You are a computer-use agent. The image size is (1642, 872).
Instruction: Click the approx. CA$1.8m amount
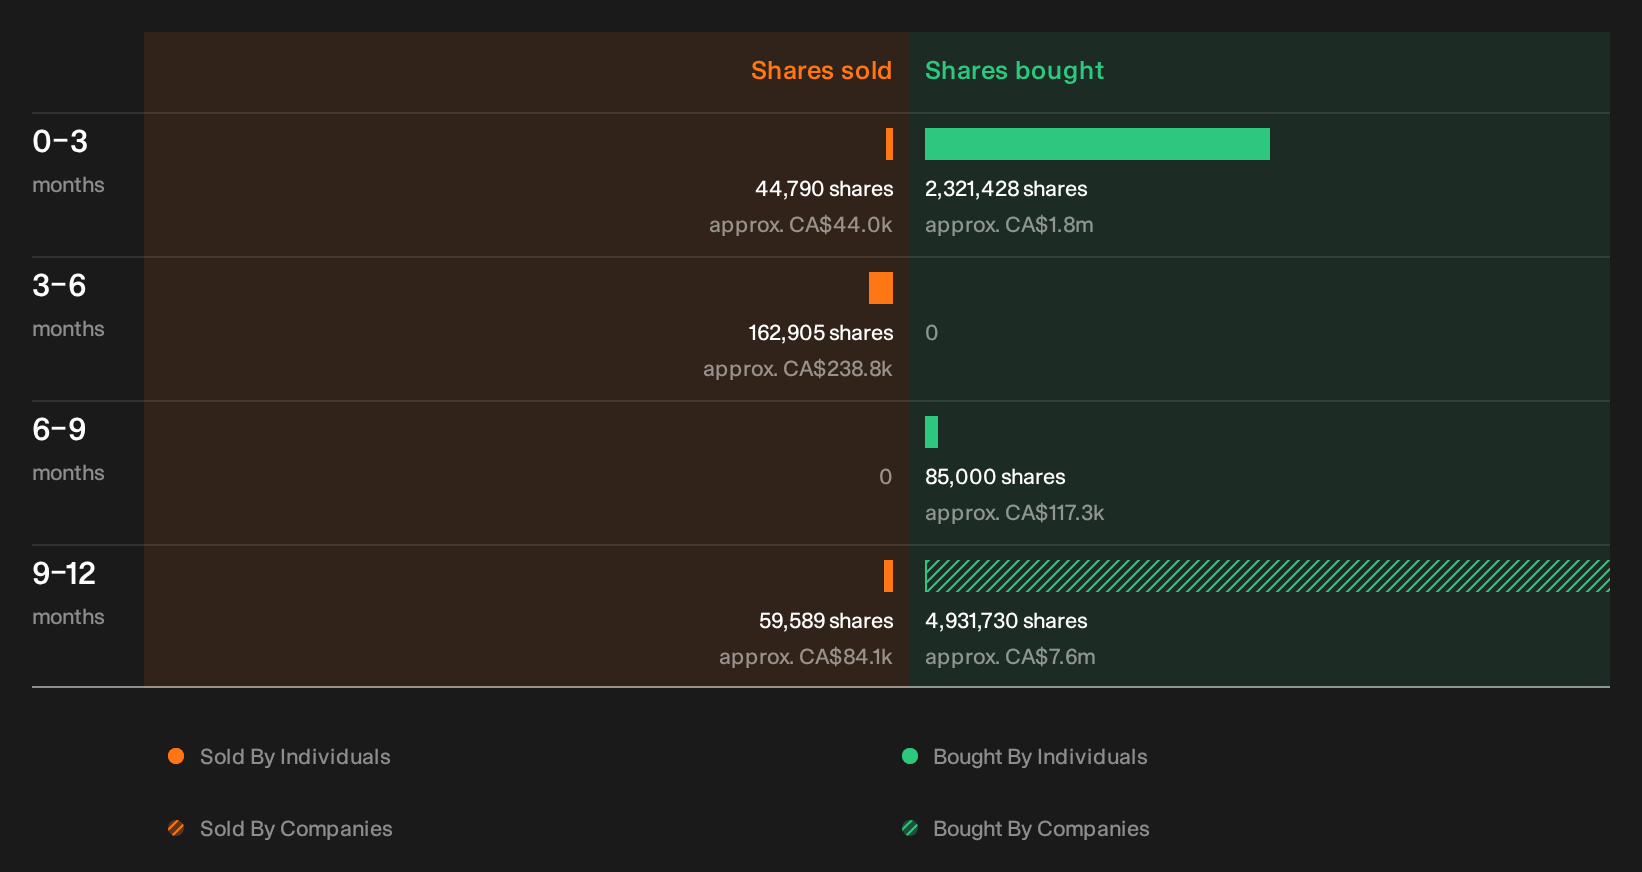[x=1009, y=225]
